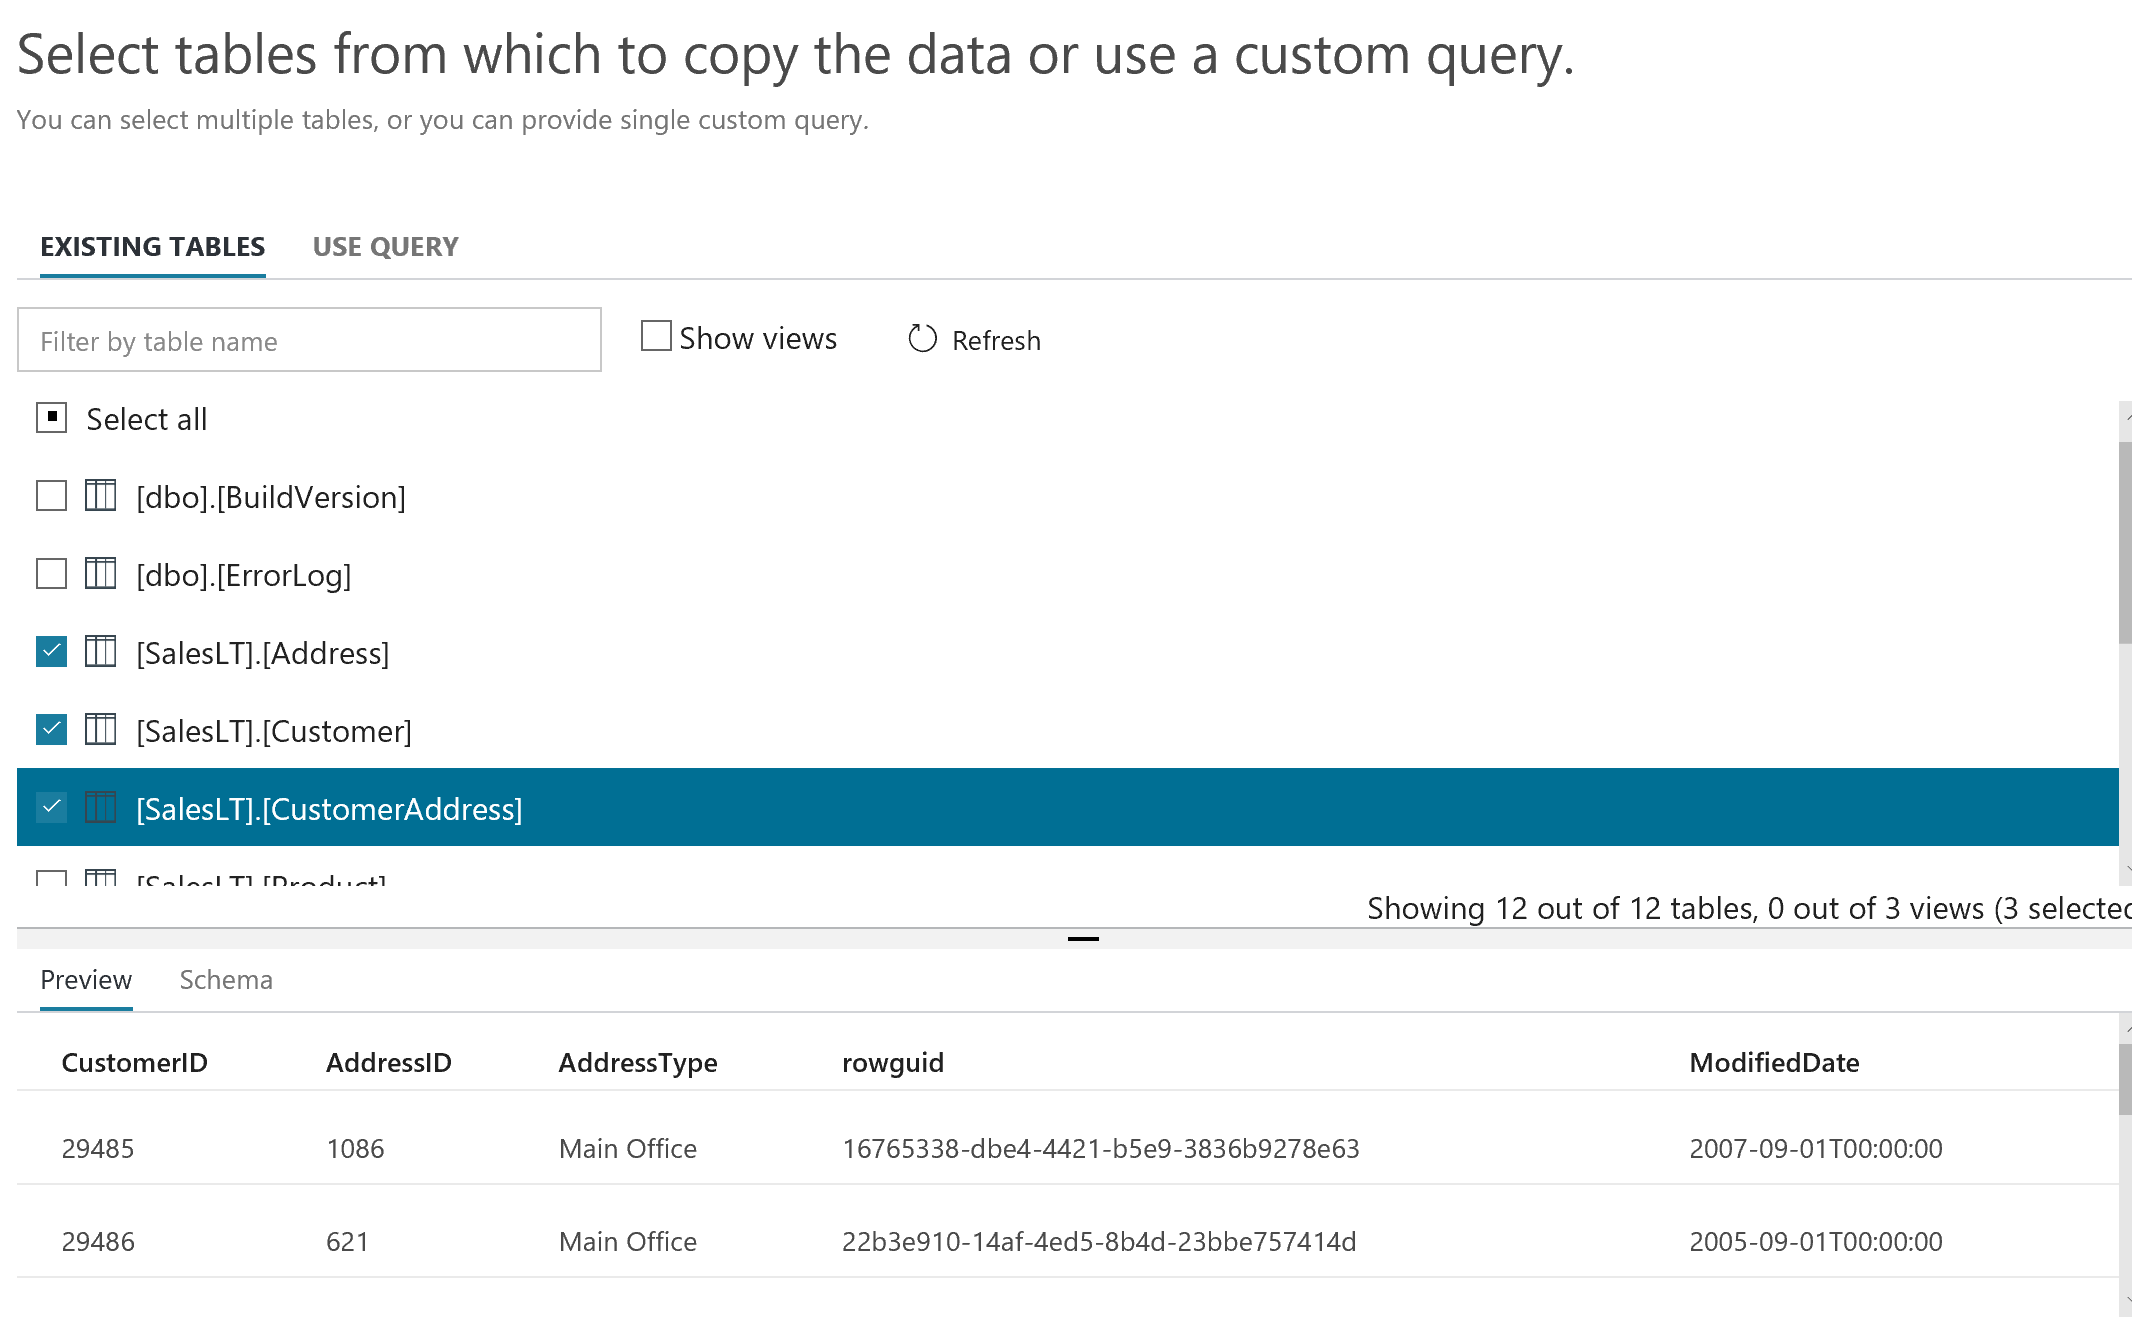The image size is (2132, 1321).
Task: Select the EXISTING TABLES tab
Action: coord(152,247)
